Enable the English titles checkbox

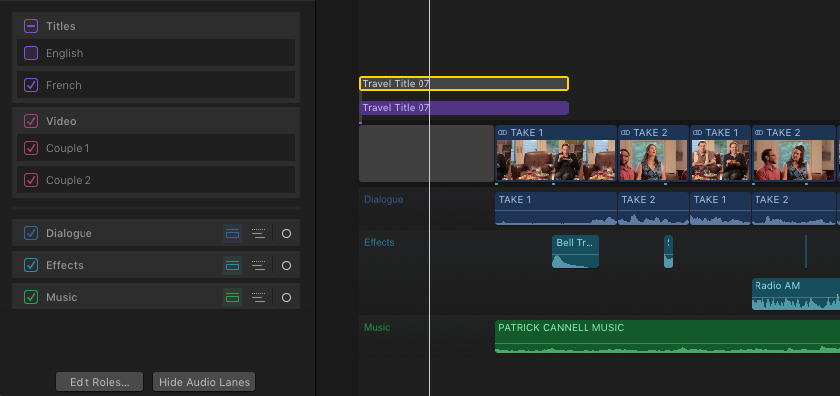pos(31,53)
